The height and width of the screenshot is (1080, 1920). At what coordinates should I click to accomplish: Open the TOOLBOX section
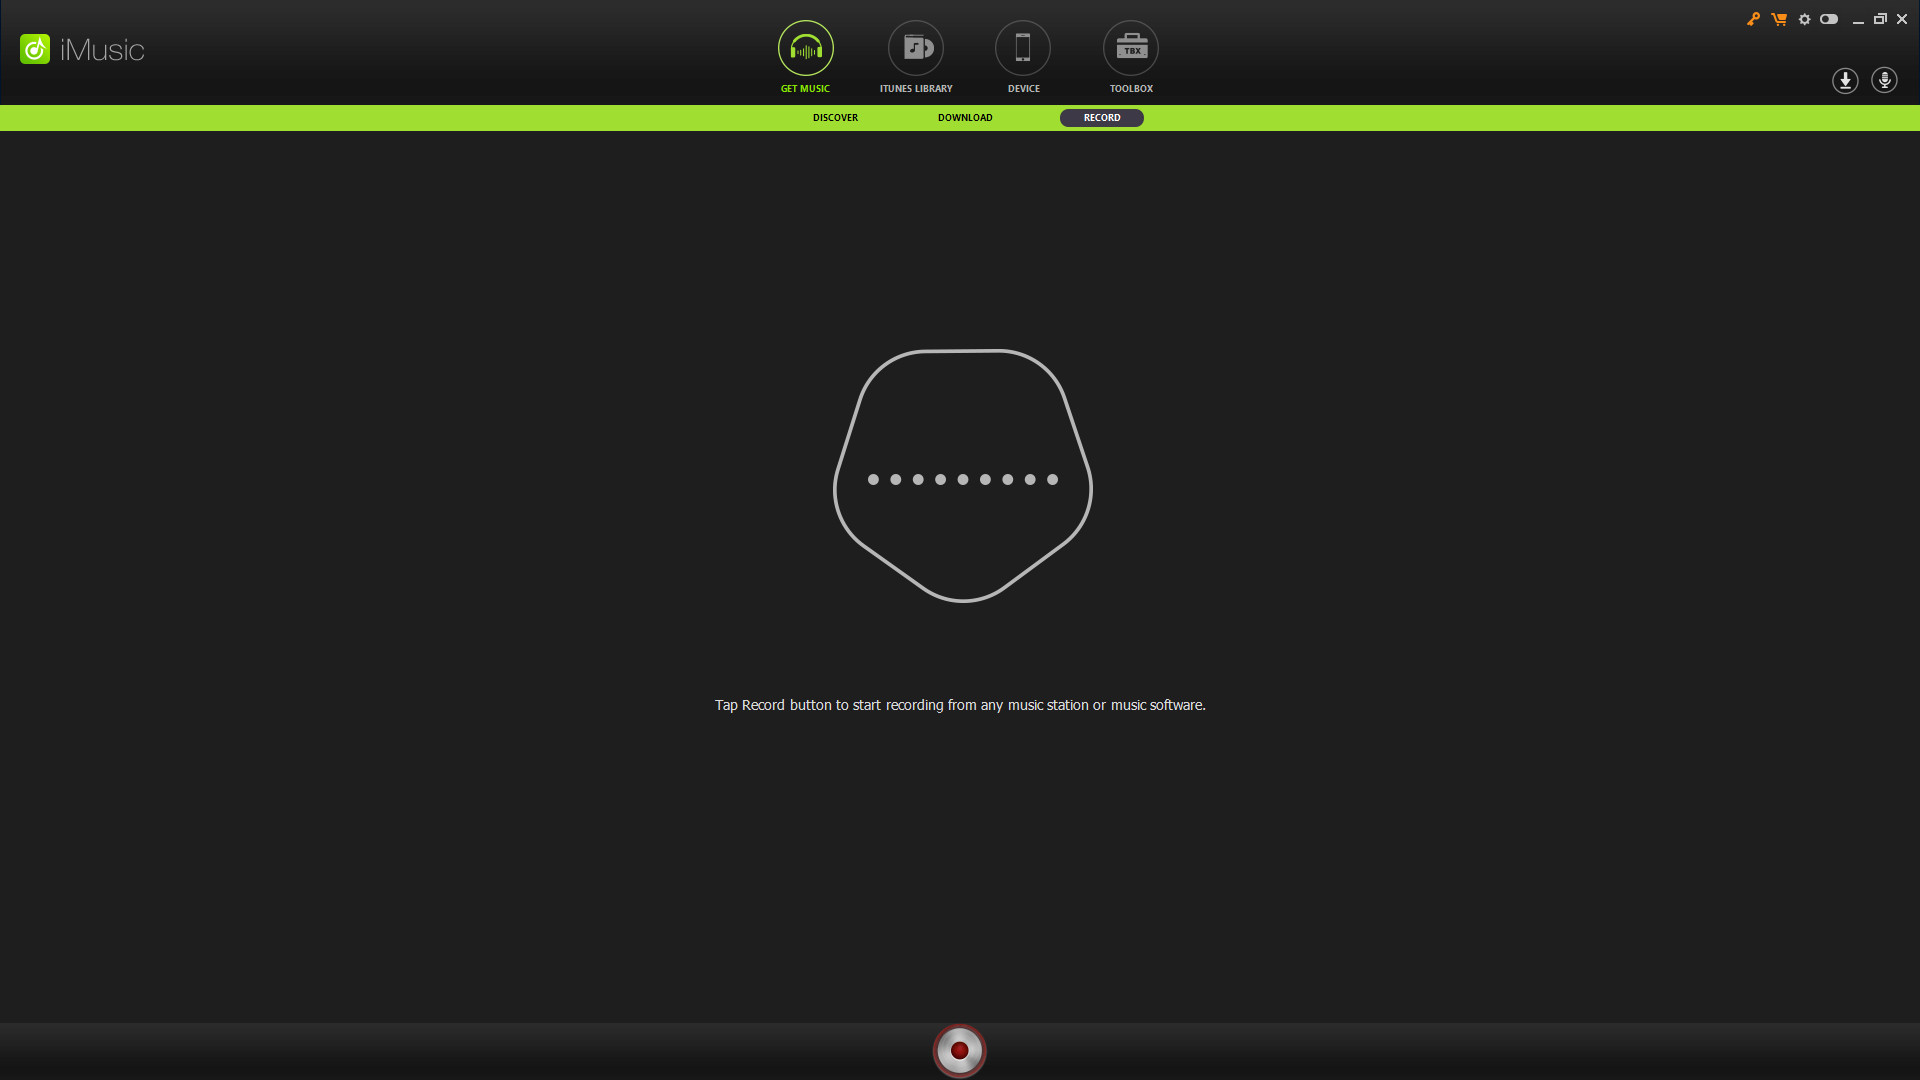[x=1130, y=48]
